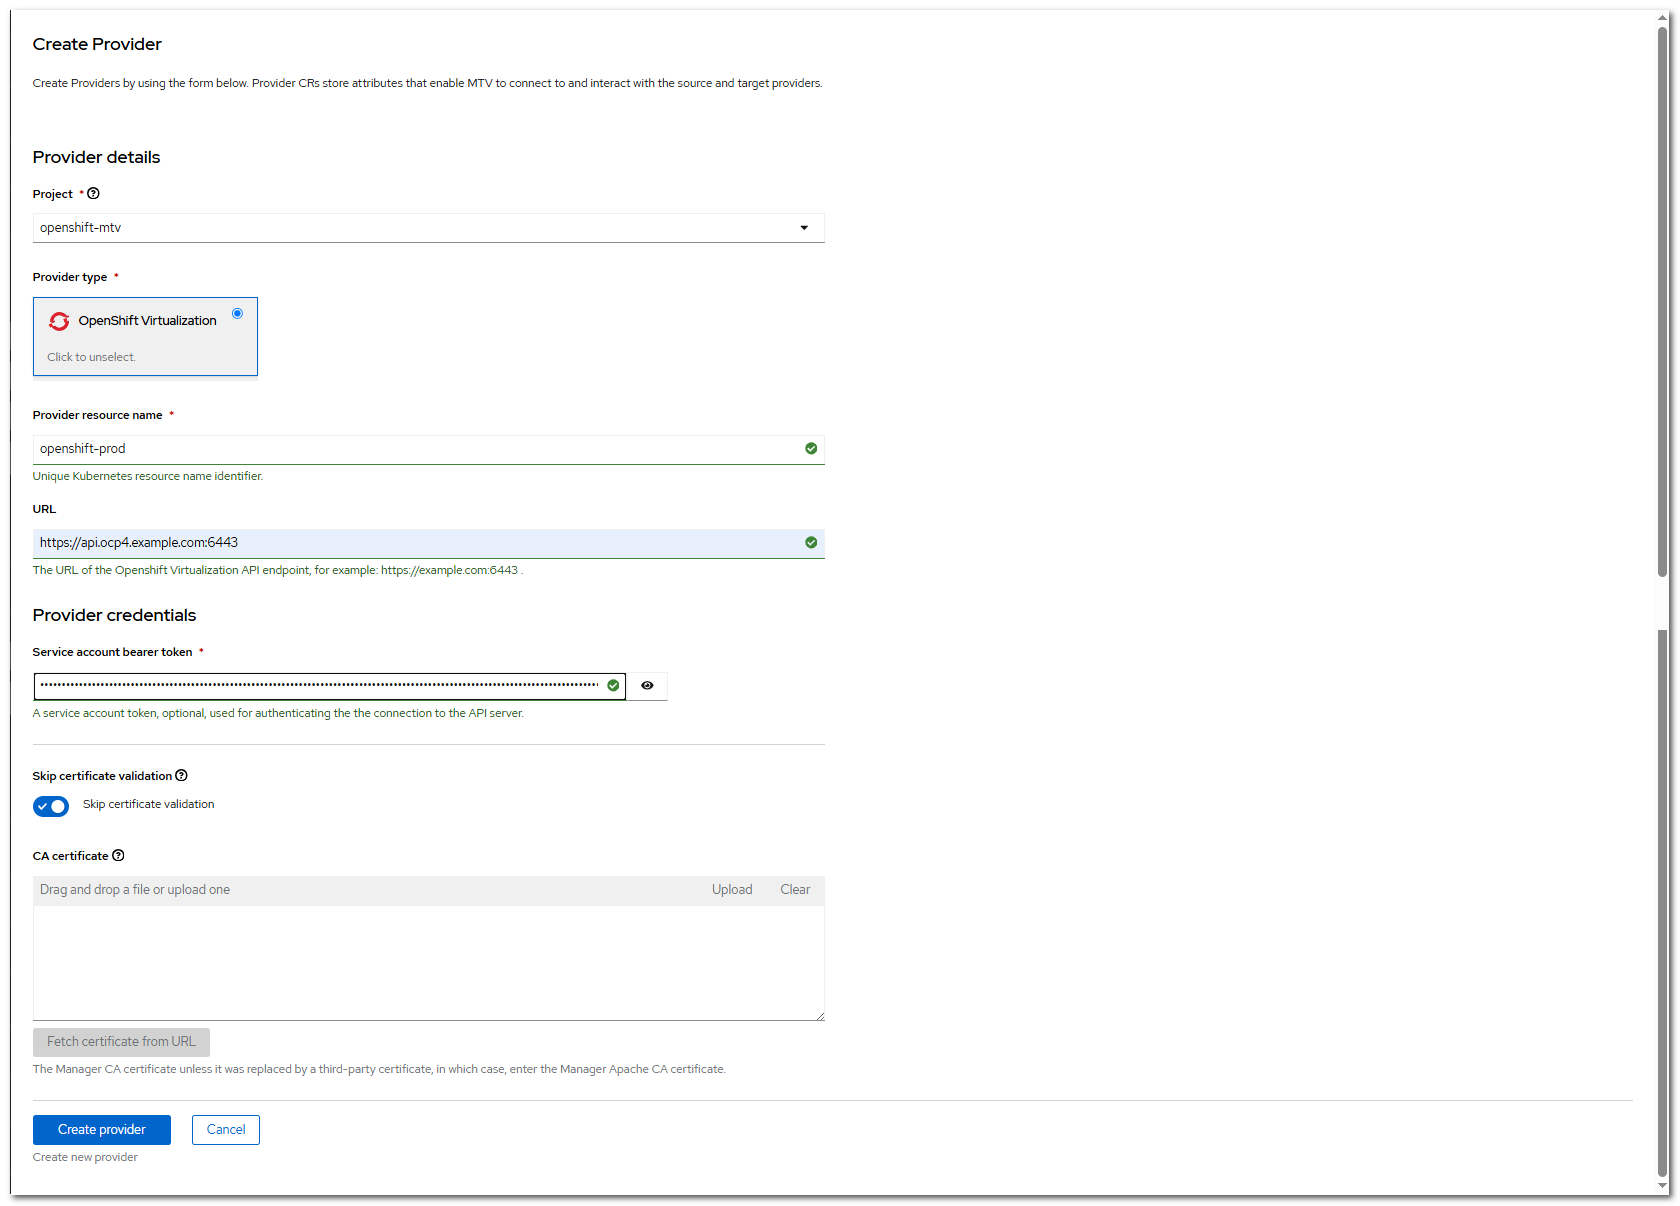Click the scrollbar down arrow

1662,1186
